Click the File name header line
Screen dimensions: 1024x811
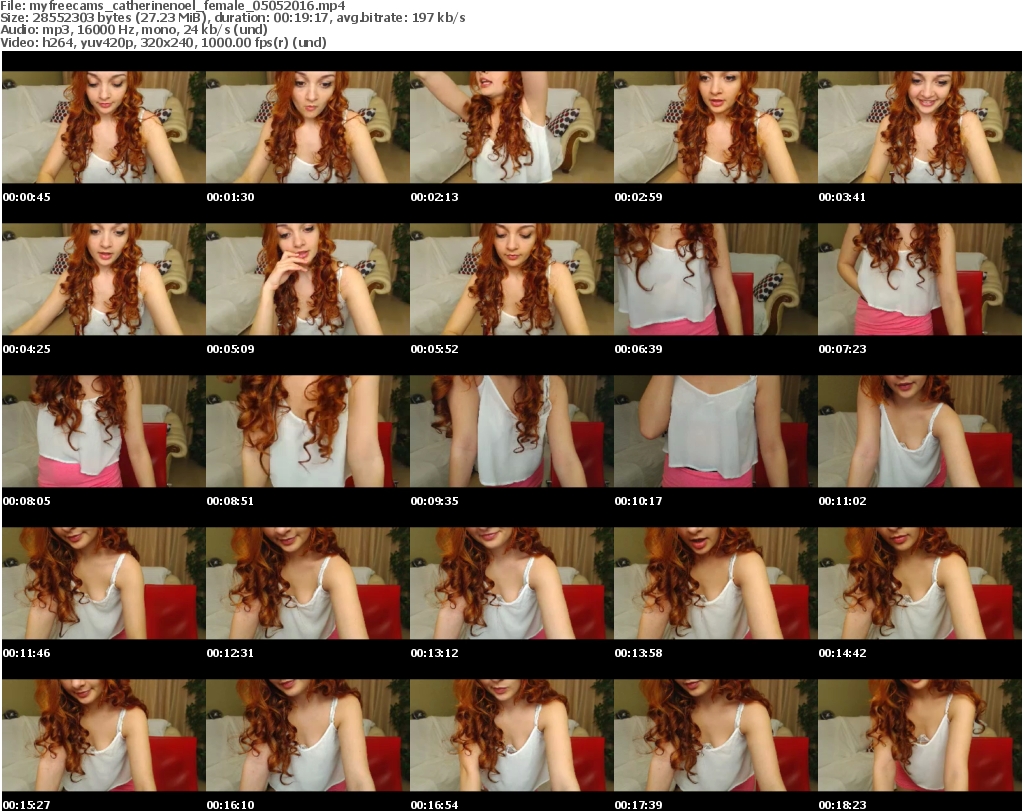tap(172, 5)
